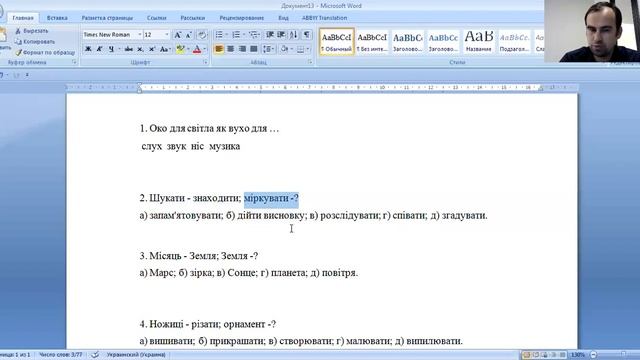This screenshot has width=640, height=360.
Task: Open change case (Аа) dropdown
Action: [164, 49]
